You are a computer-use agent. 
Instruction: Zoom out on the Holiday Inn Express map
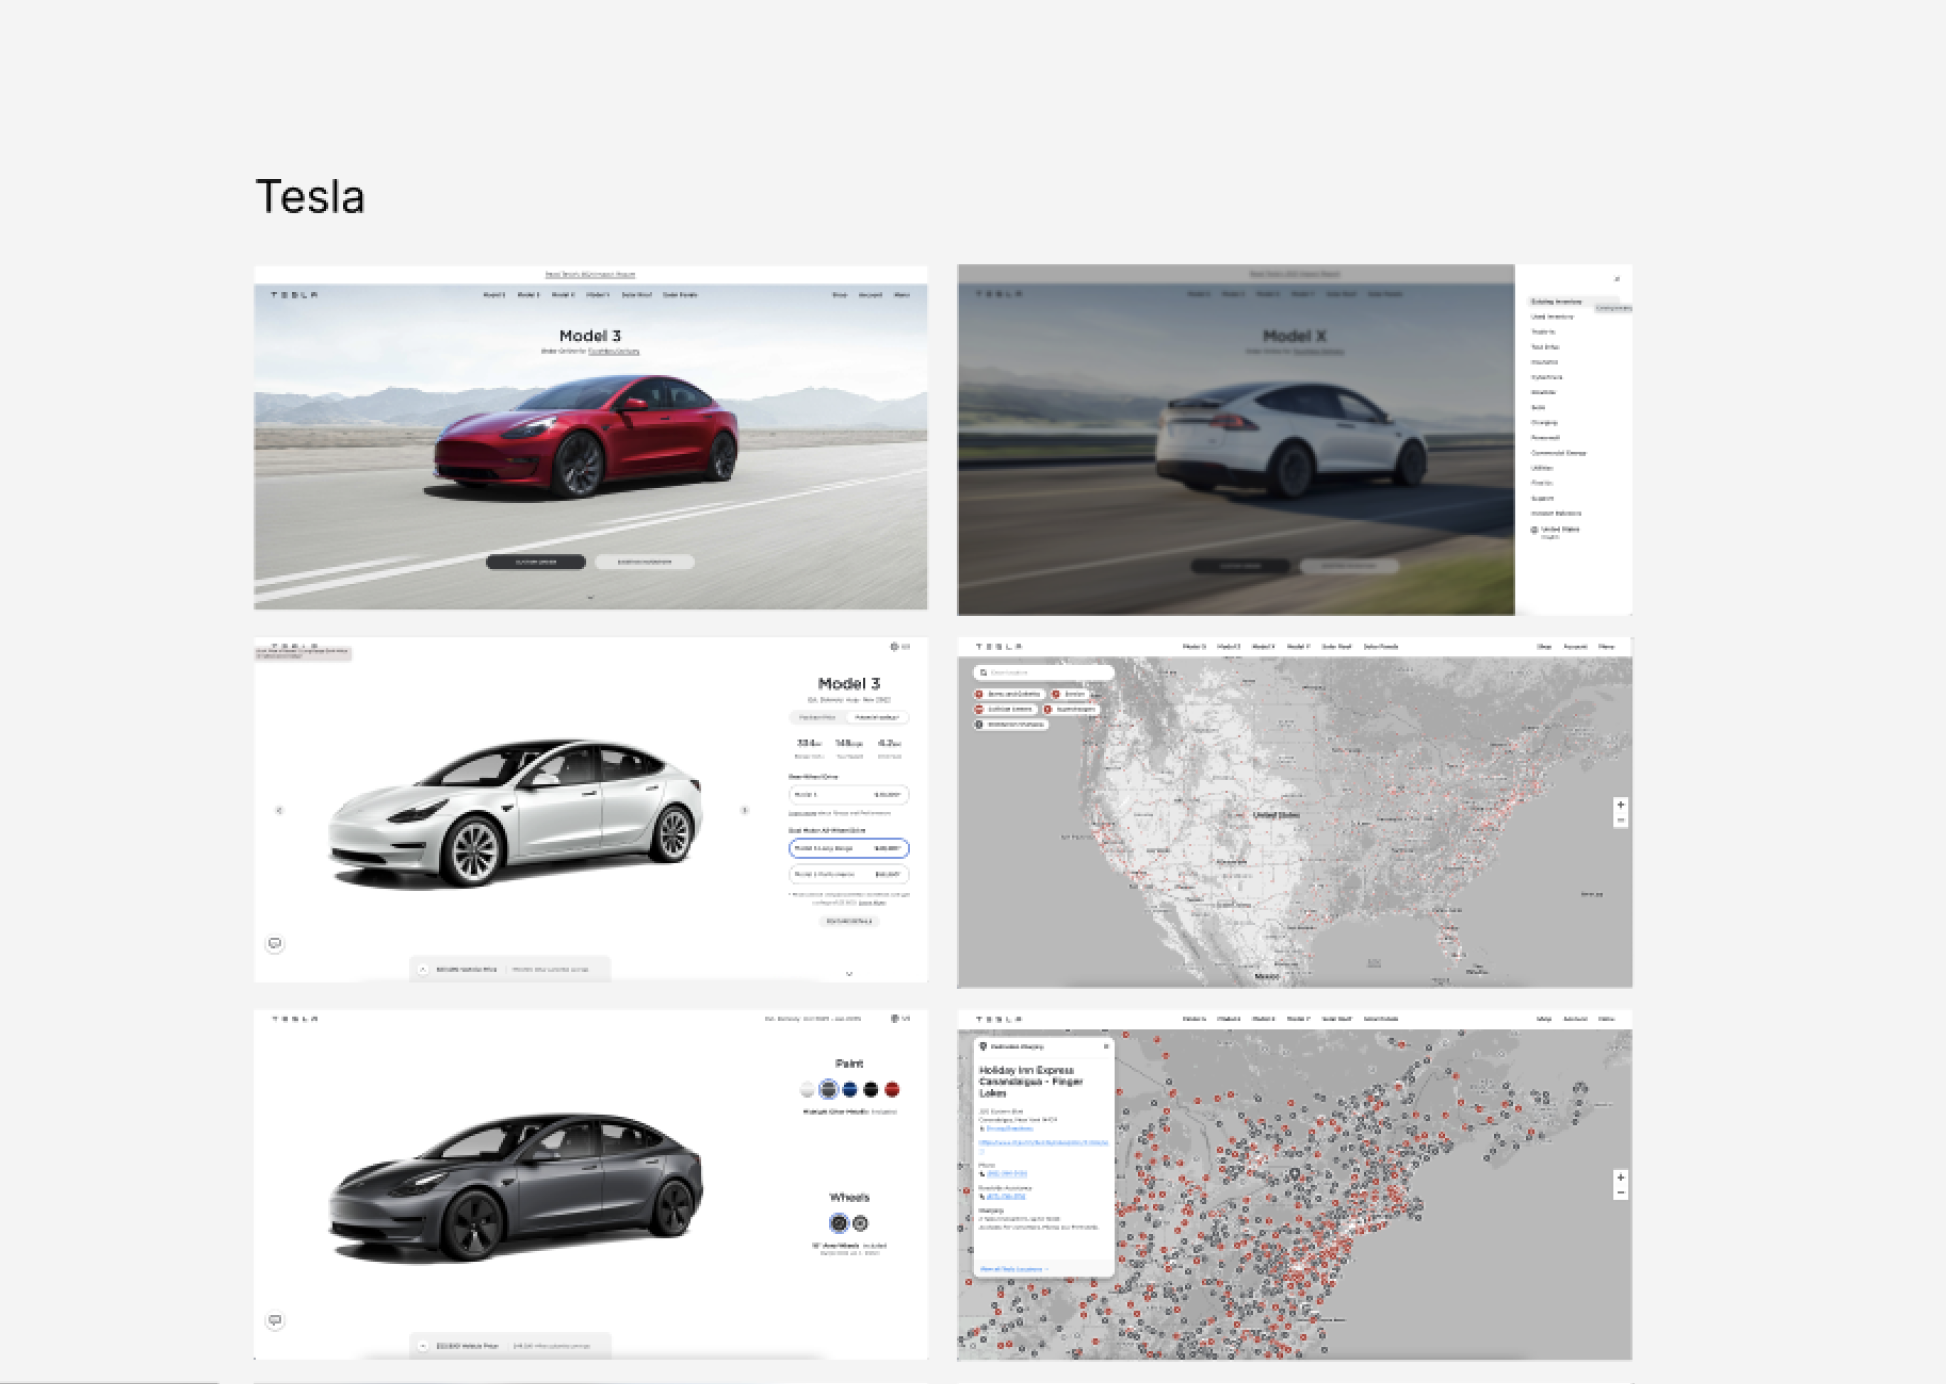(1621, 1192)
